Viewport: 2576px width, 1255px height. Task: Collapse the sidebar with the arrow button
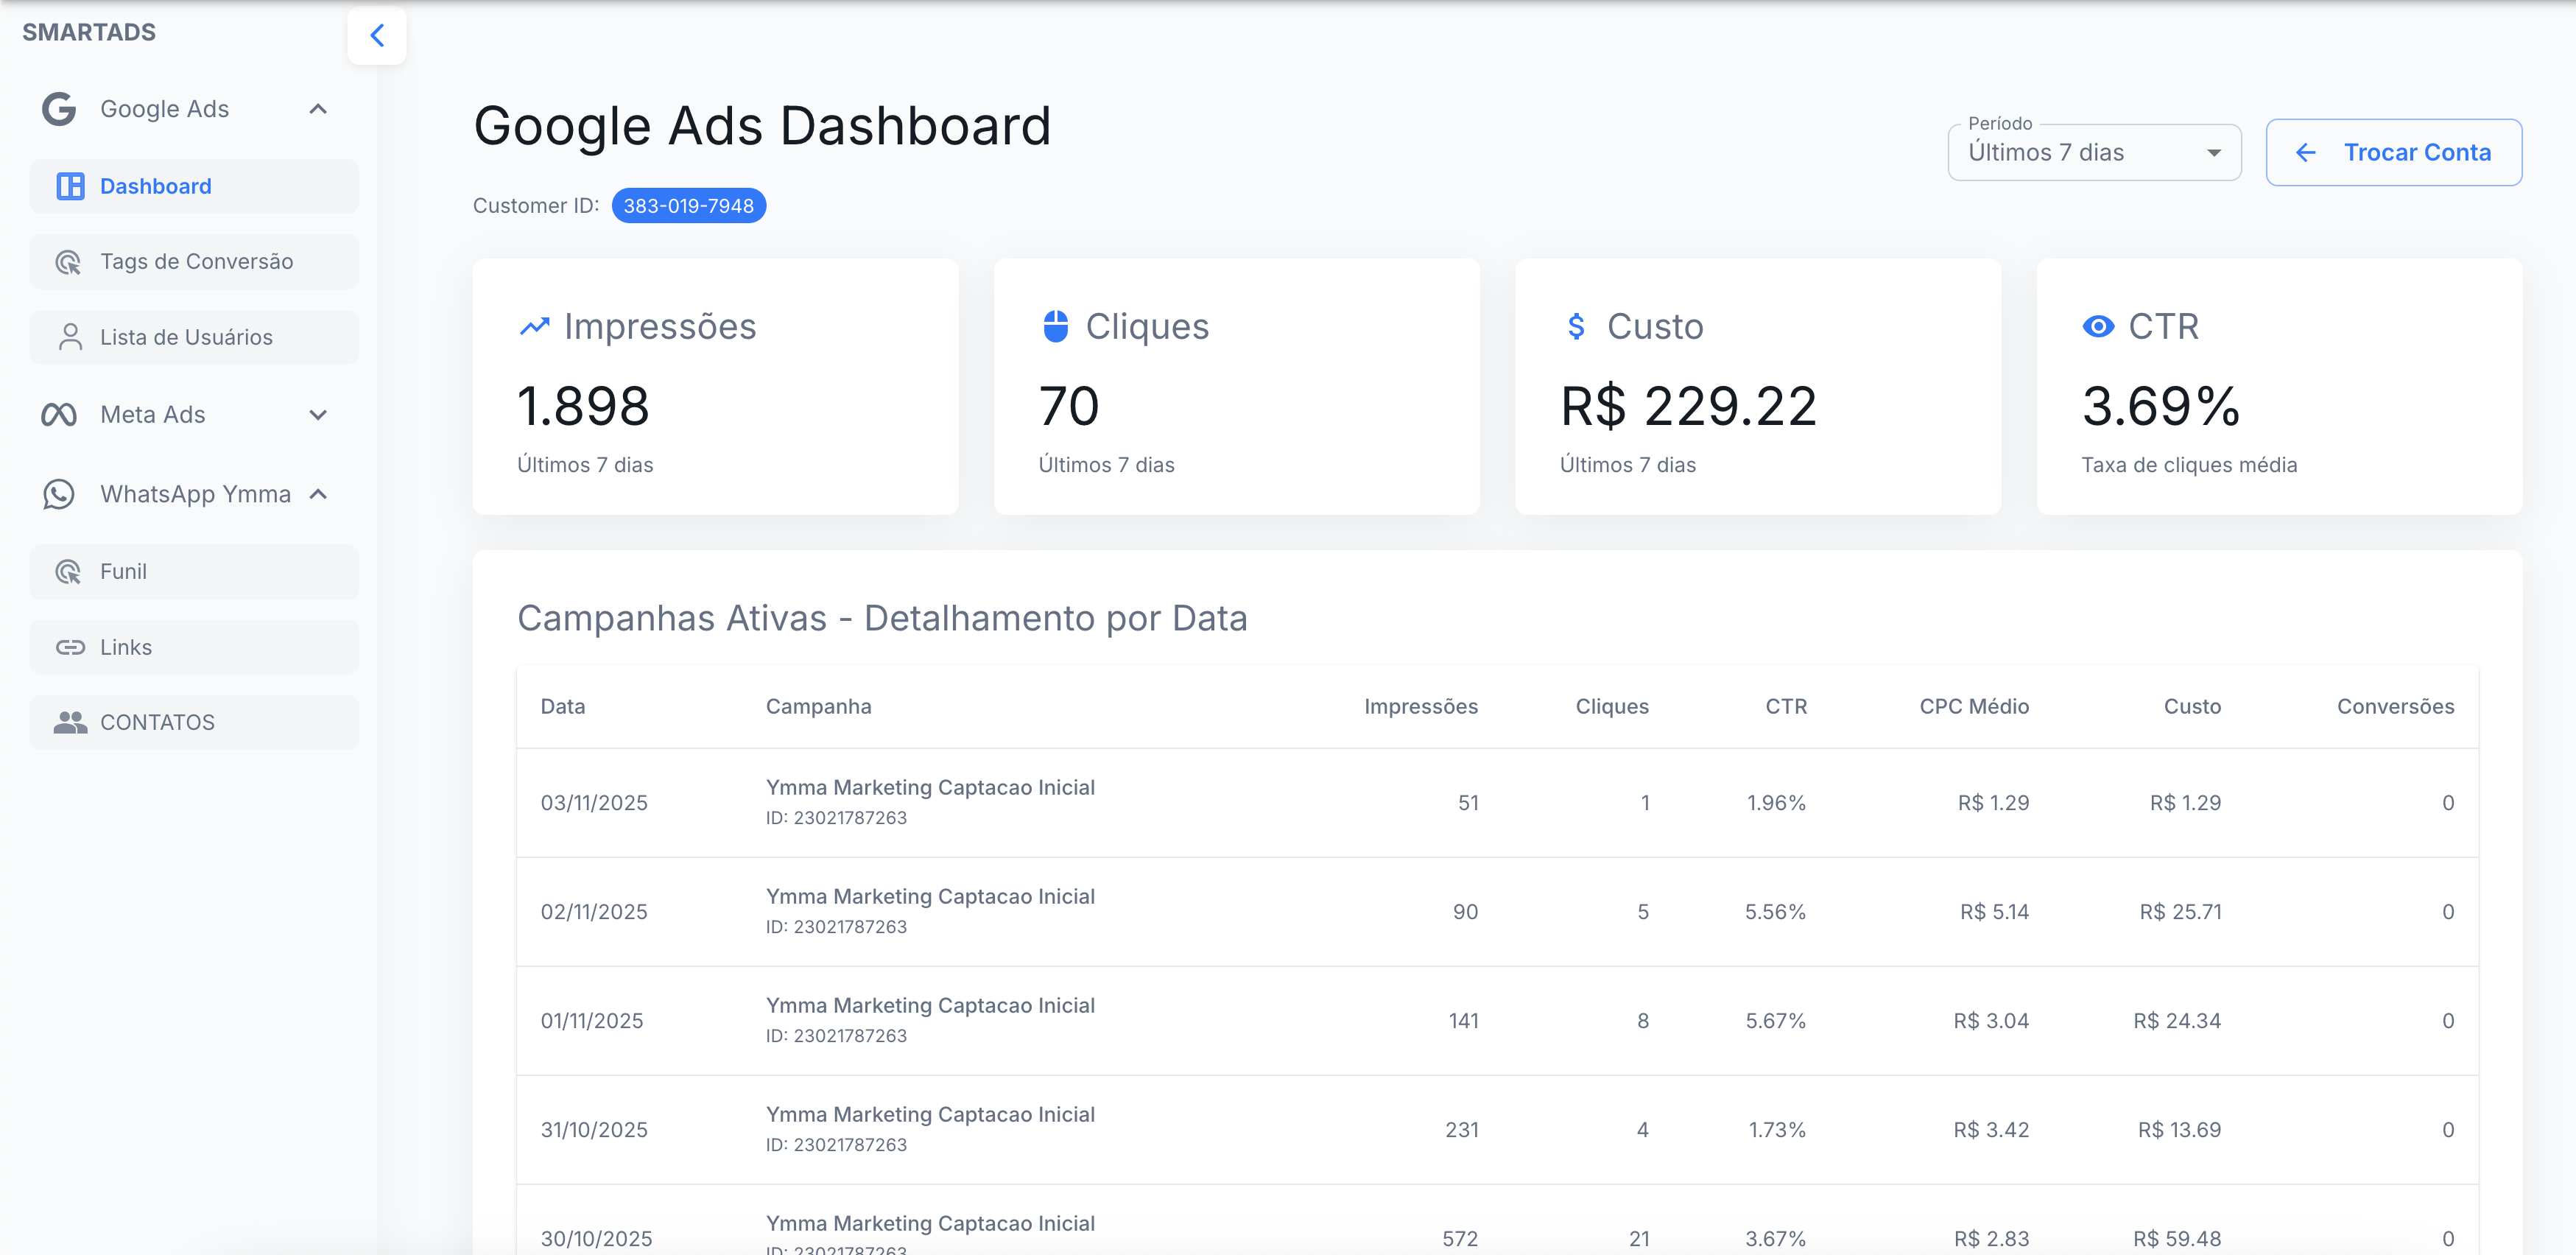377,35
